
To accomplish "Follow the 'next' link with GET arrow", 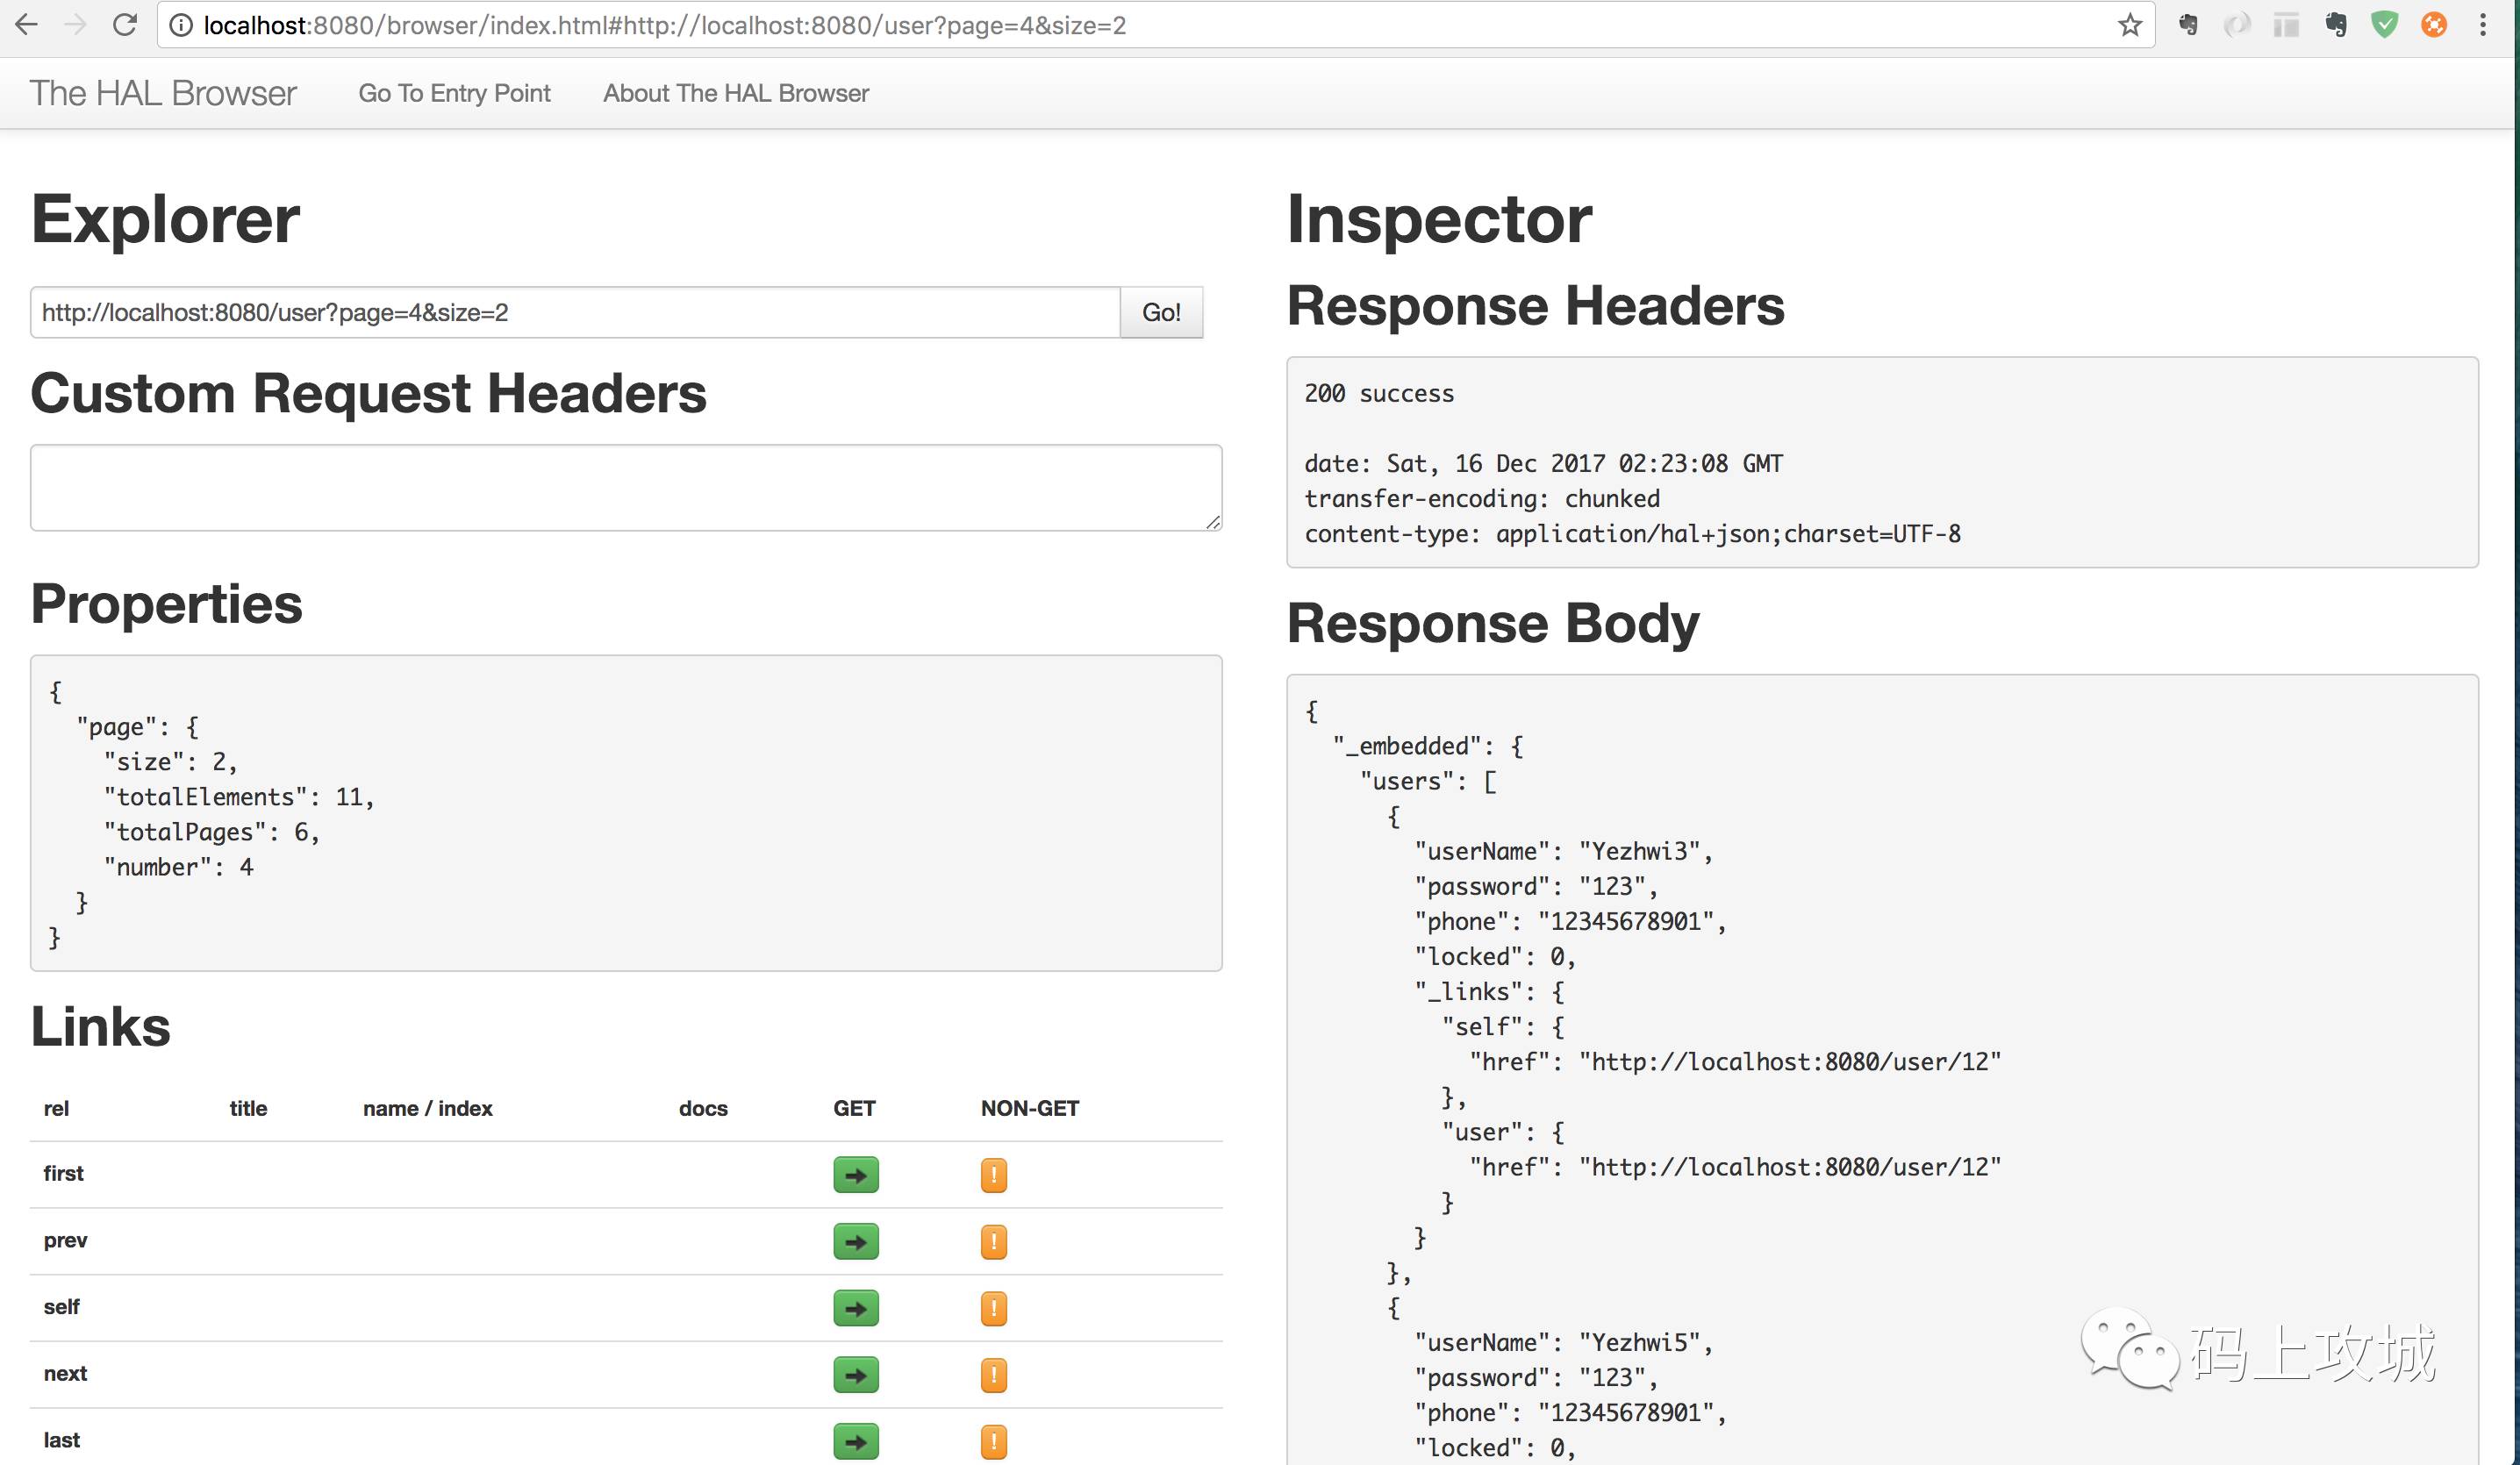I will 855,1375.
